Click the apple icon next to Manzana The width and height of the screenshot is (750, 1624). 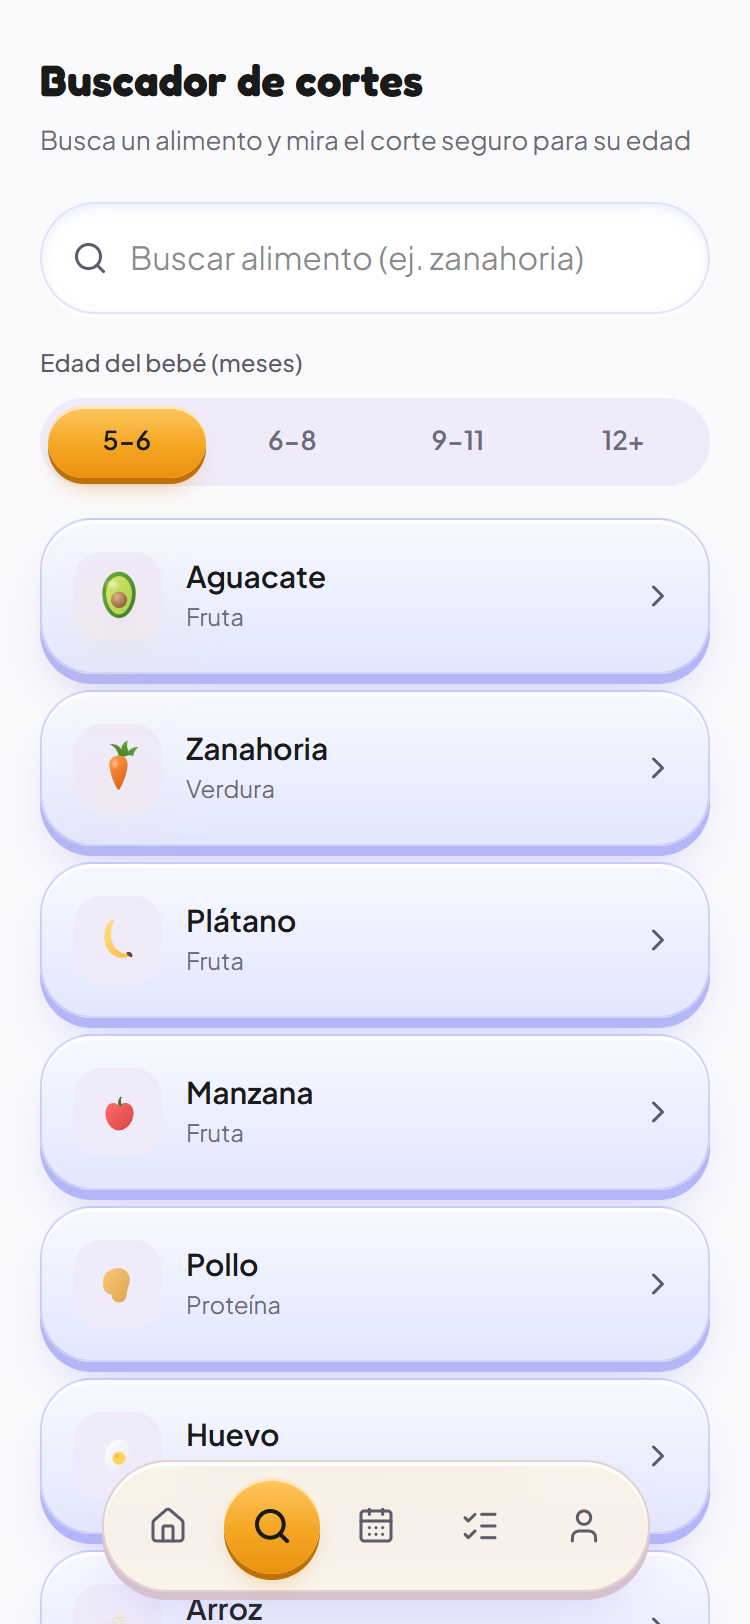click(x=118, y=1112)
